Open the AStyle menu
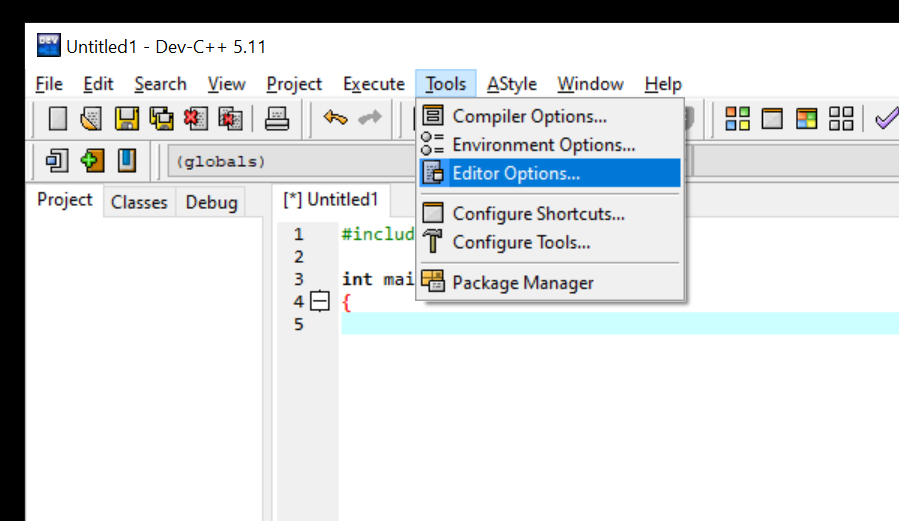The width and height of the screenshot is (899, 521). [511, 84]
